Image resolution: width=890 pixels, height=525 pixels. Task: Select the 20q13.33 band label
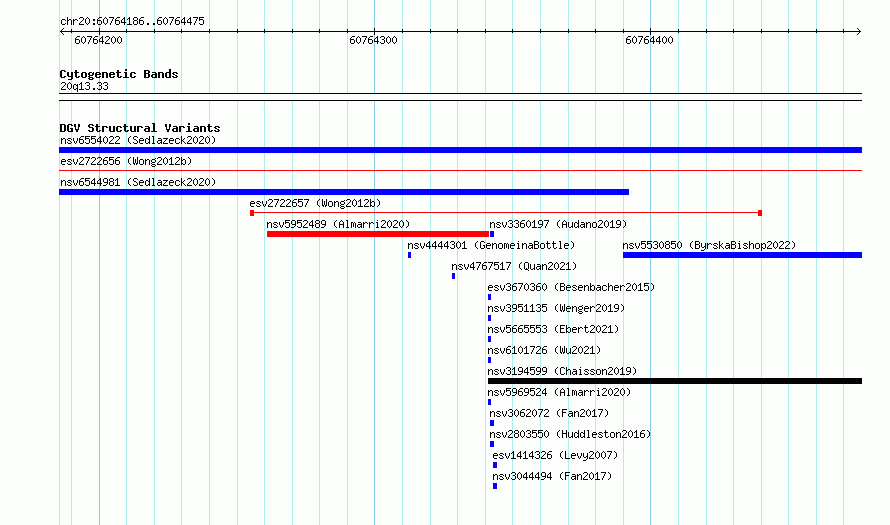[84, 86]
